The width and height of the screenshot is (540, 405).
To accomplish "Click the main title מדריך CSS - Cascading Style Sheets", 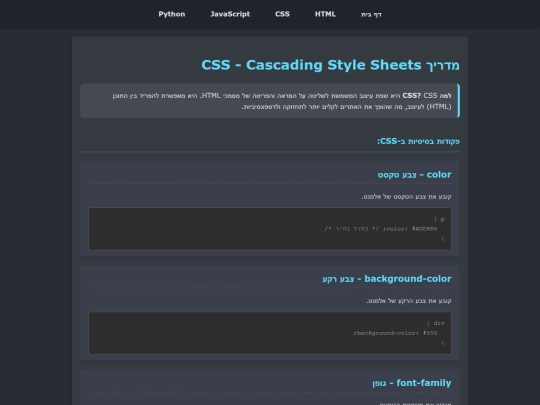I will (330, 65).
